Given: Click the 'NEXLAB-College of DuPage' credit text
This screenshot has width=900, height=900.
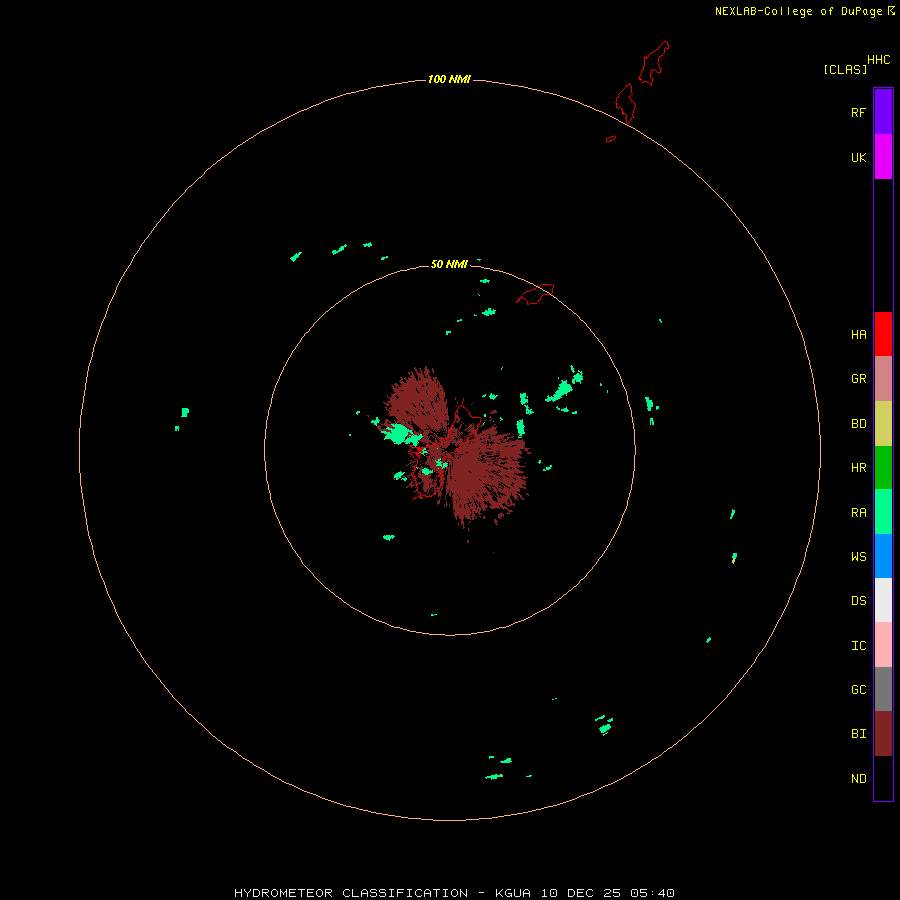Looking at the screenshot, I should point(798,11).
